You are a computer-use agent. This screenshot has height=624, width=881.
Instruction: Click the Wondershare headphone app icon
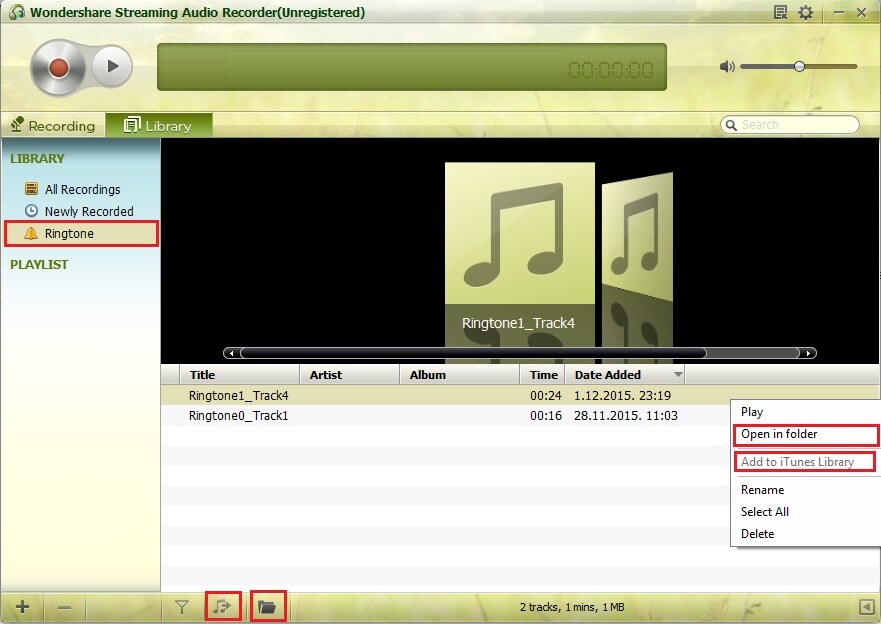click(x=17, y=12)
